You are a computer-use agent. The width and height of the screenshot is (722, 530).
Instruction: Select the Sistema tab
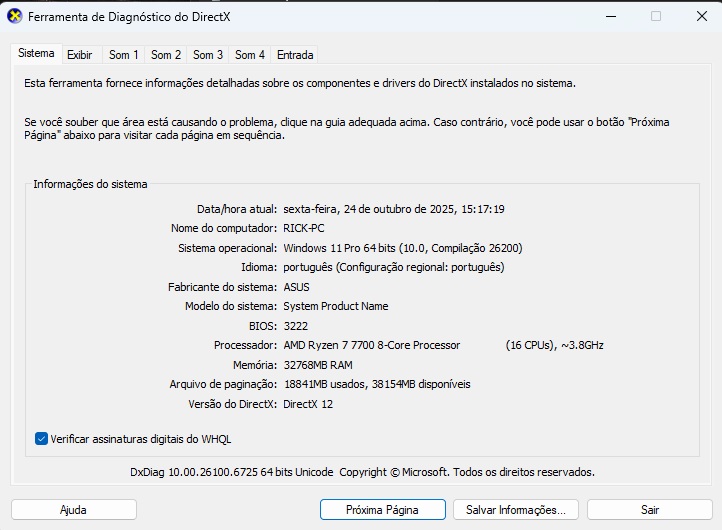(36, 53)
